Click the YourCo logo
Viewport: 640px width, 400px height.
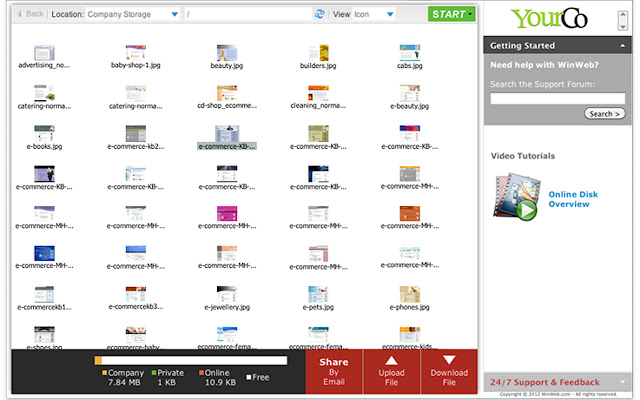click(549, 18)
